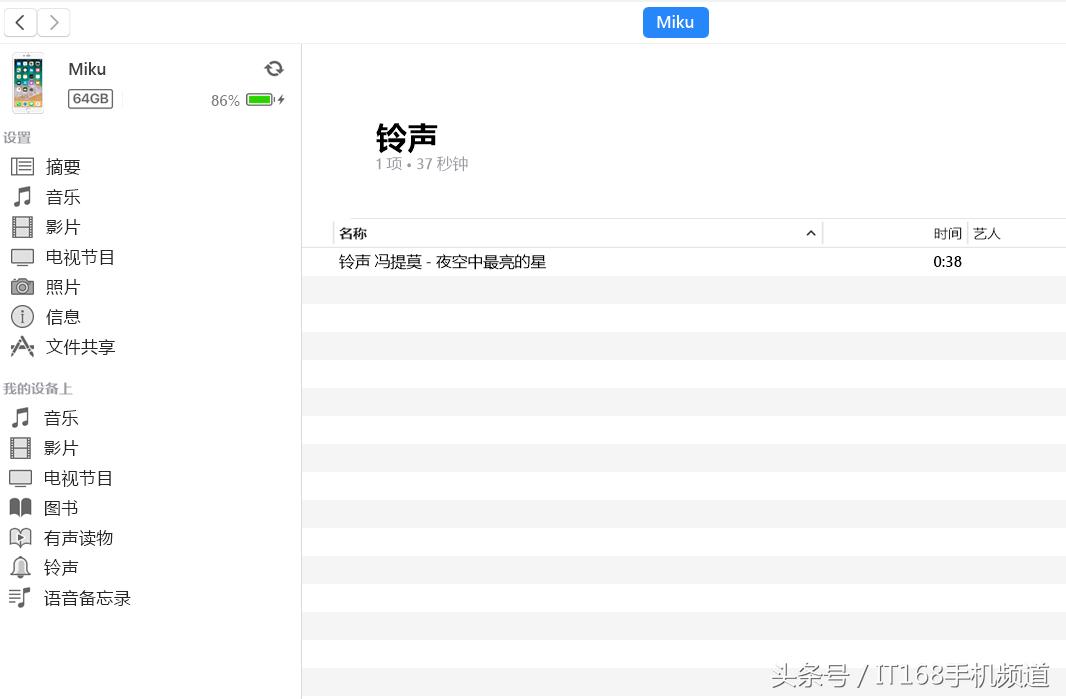Select the 音乐 section under 设置
The width and height of the screenshot is (1066, 699).
[x=62, y=196]
